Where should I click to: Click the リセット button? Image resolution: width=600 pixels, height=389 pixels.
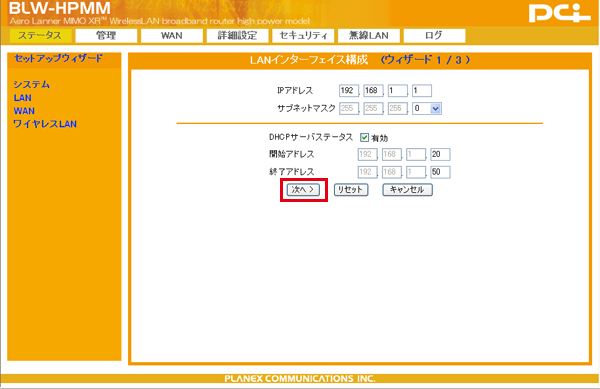tap(351, 190)
